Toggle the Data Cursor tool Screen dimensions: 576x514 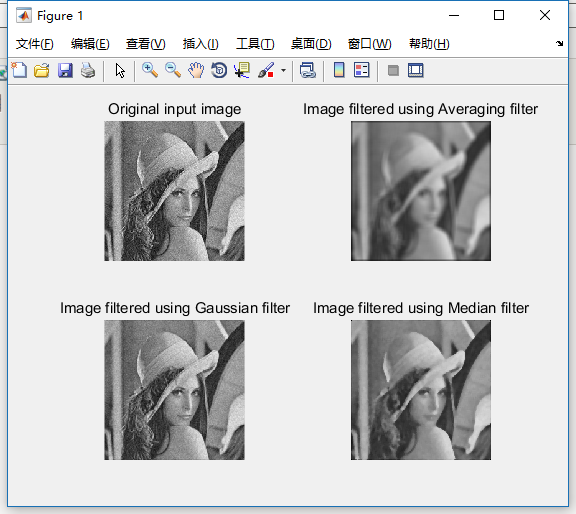(x=242, y=70)
